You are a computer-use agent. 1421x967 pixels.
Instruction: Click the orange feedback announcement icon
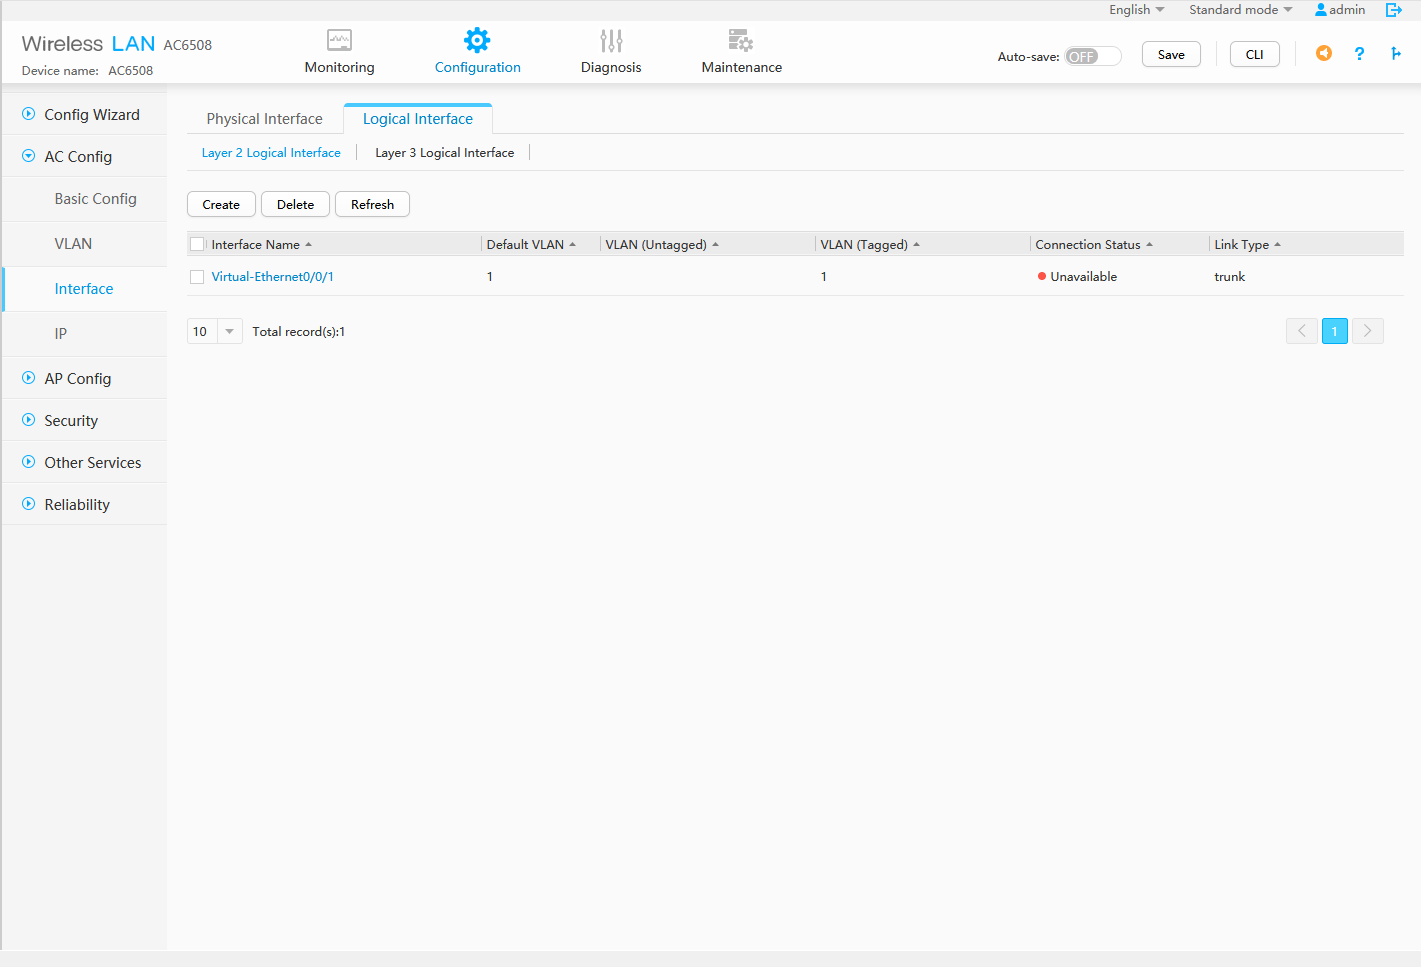point(1324,53)
